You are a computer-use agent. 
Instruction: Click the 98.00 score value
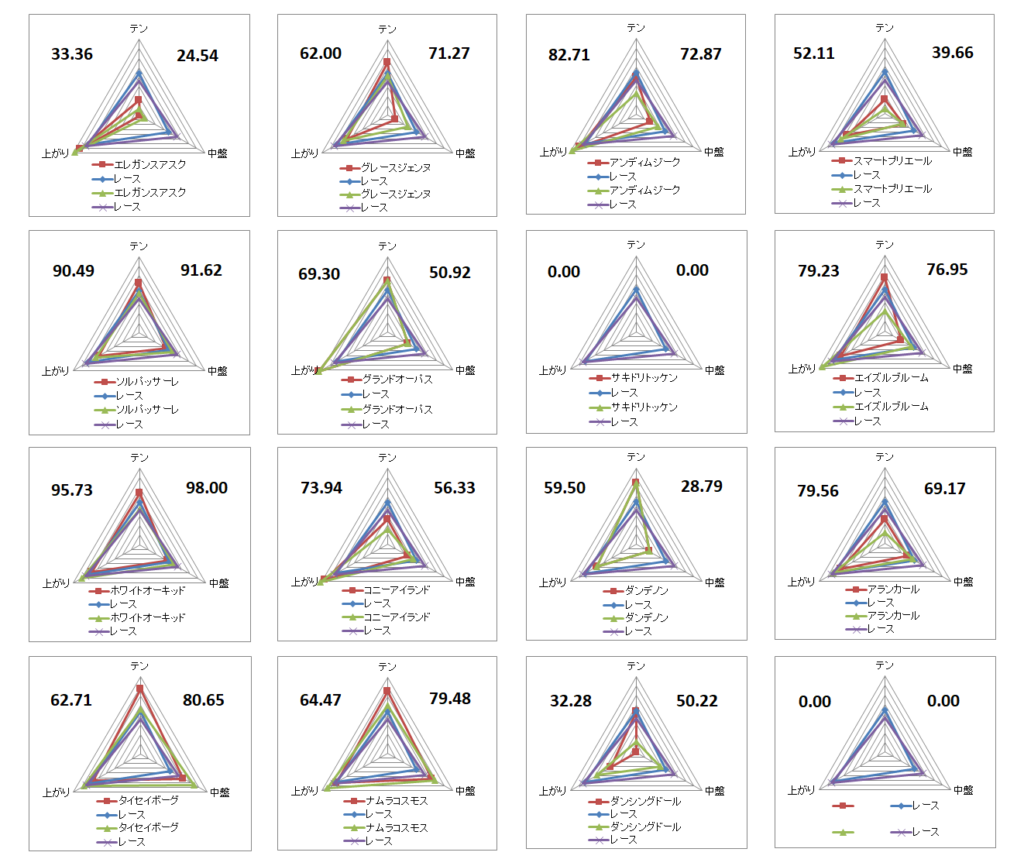[x=207, y=488]
